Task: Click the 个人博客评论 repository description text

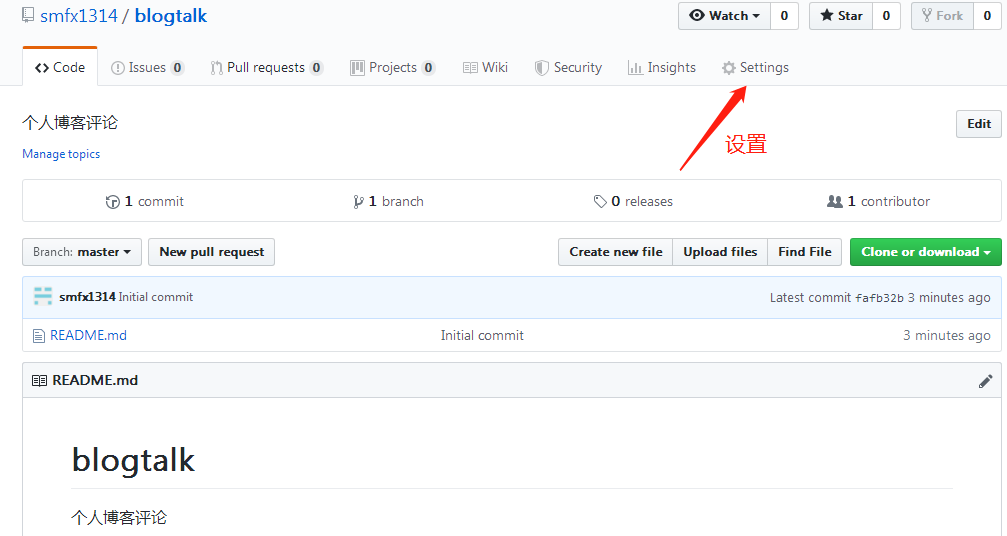Action: [x=70, y=123]
